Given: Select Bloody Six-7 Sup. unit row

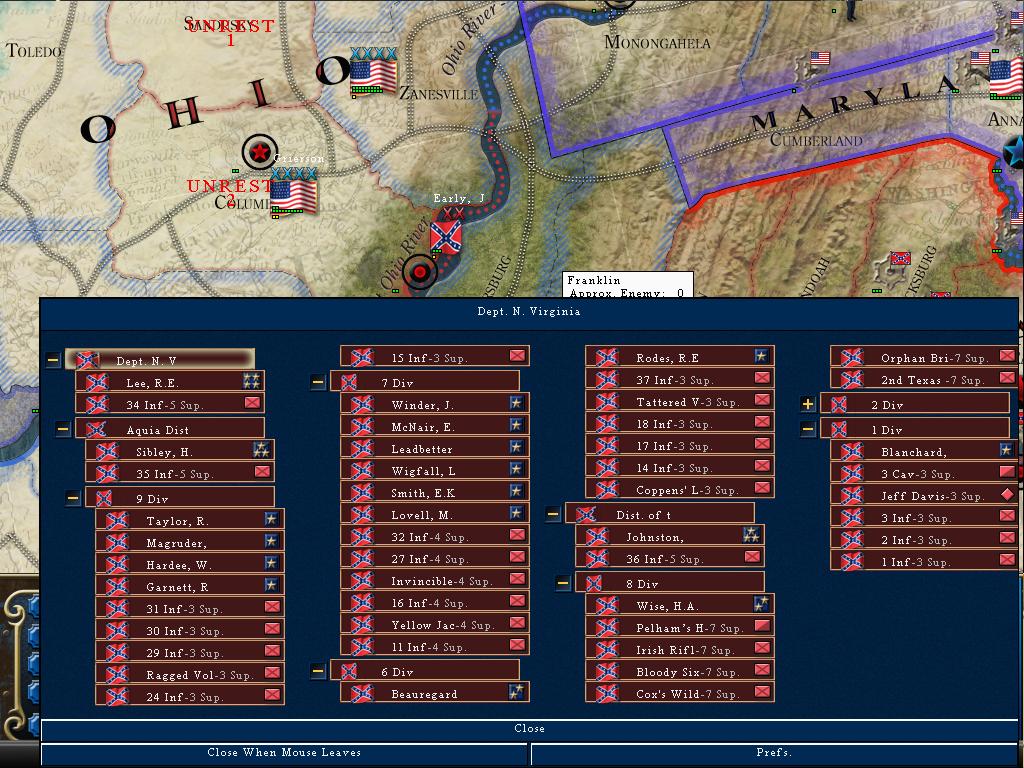Looking at the screenshot, I should click(x=679, y=671).
